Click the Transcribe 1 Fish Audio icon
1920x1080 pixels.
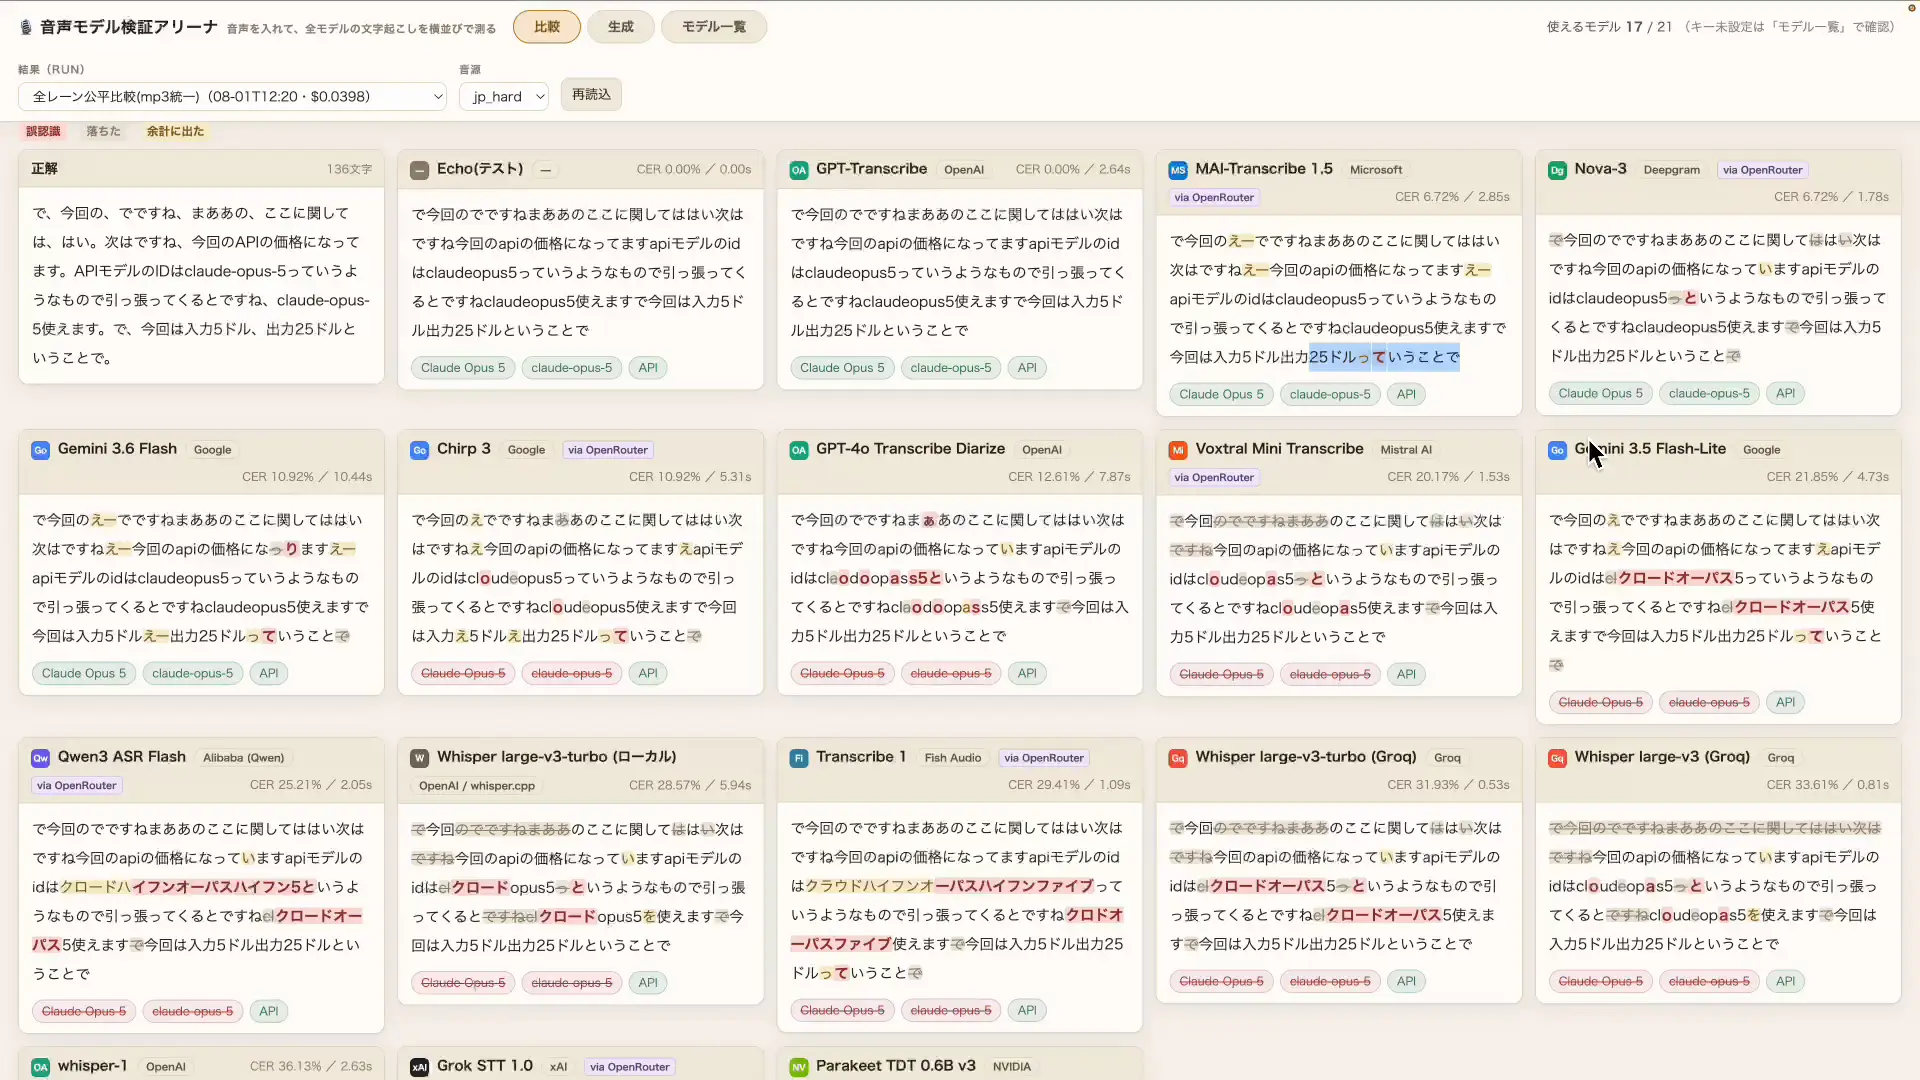tap(798, 758)
